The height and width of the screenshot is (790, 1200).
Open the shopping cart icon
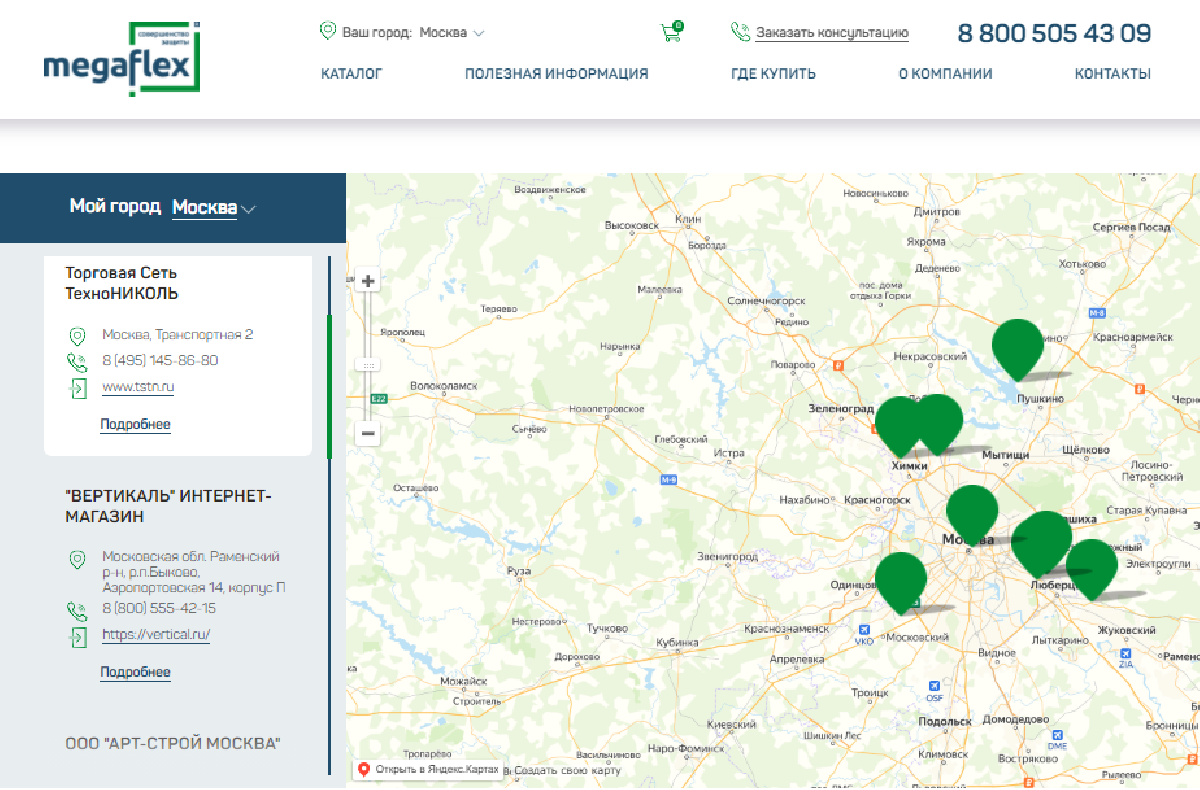pos(672,31)
